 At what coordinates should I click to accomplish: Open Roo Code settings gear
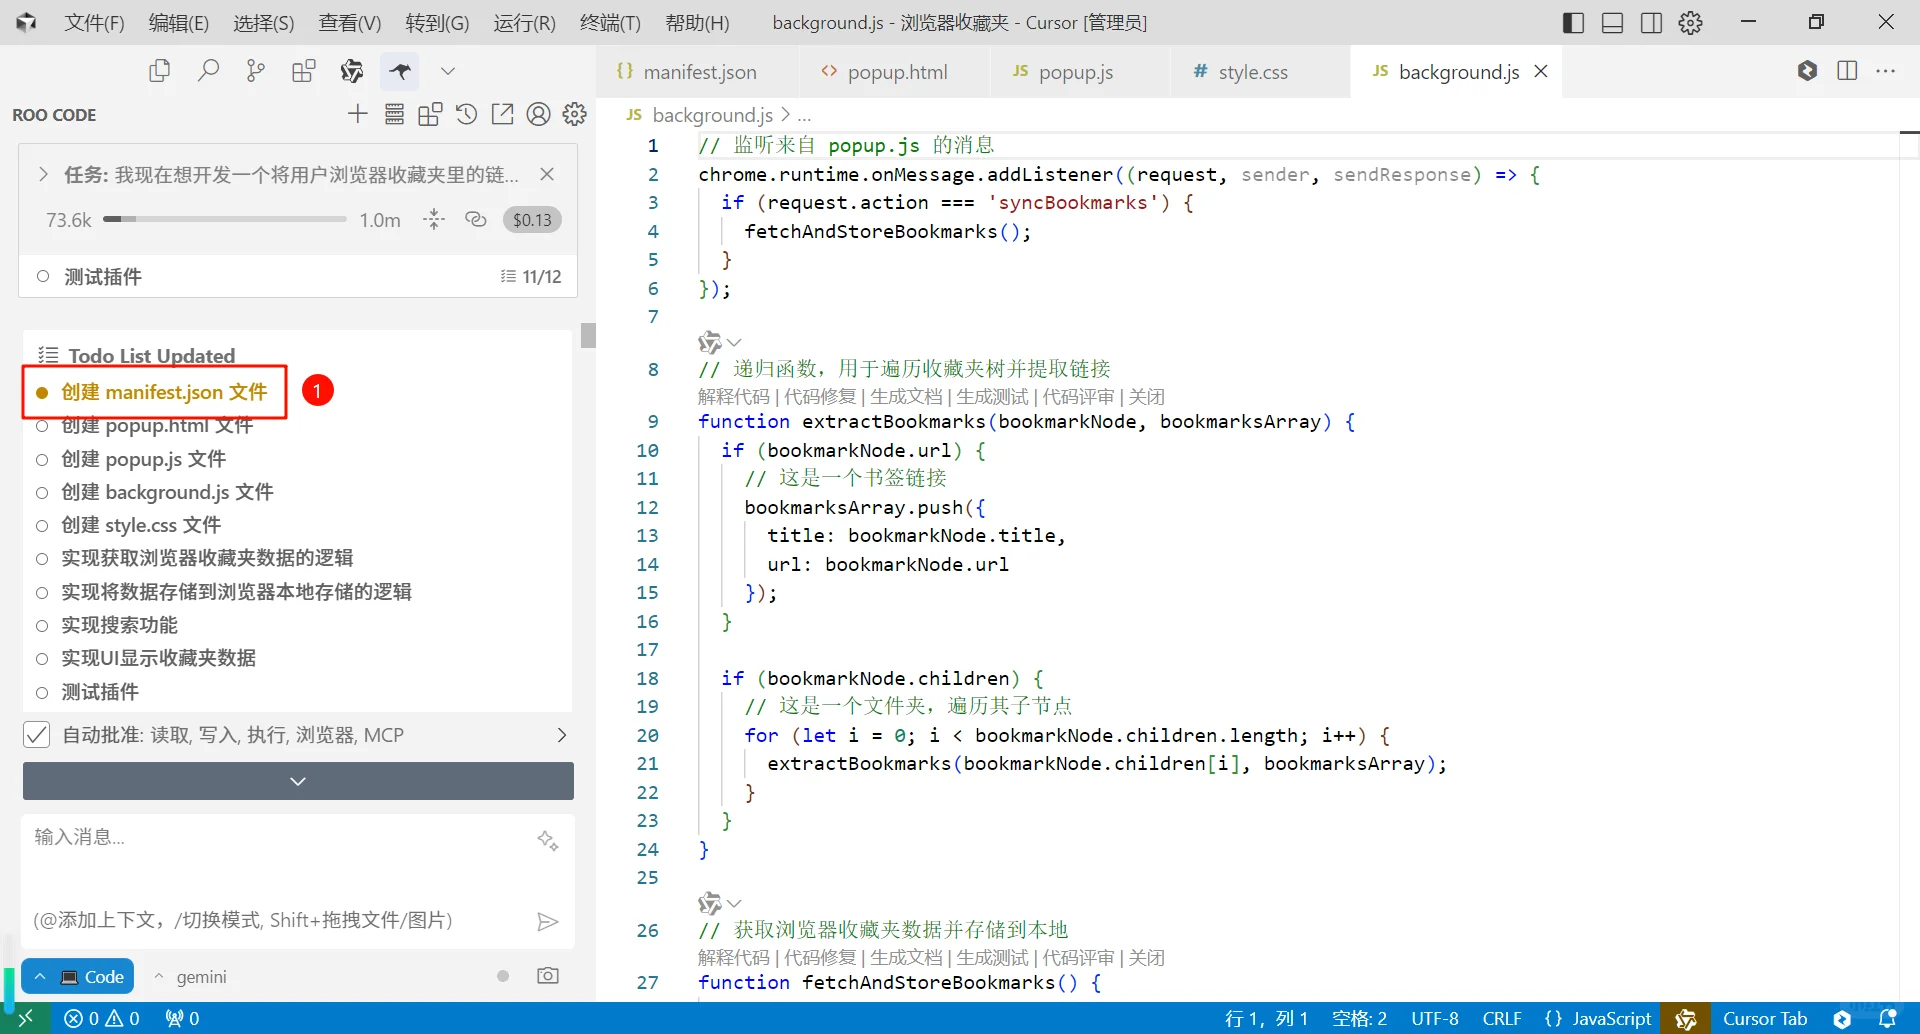574,114
